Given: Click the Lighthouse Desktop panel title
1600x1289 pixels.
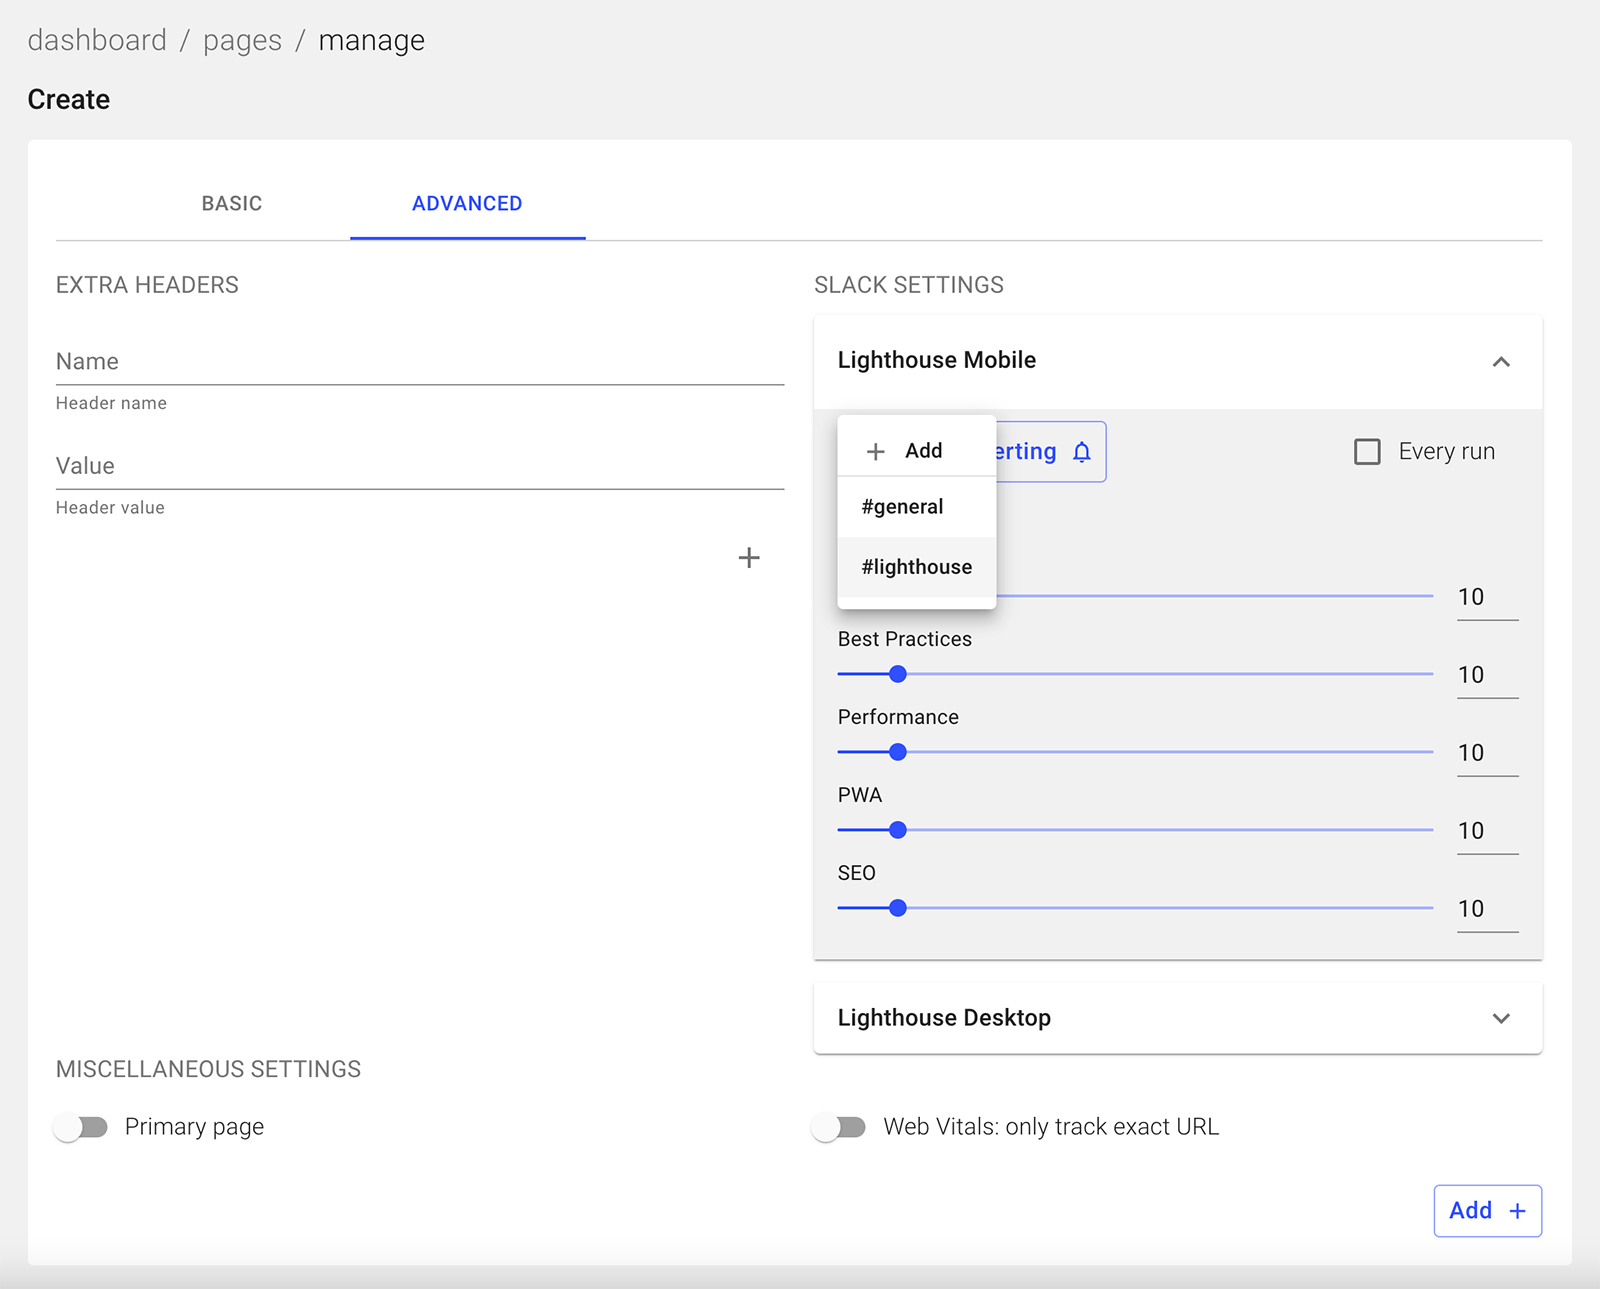Looking at the screenshot, I should click(944, 1018).
